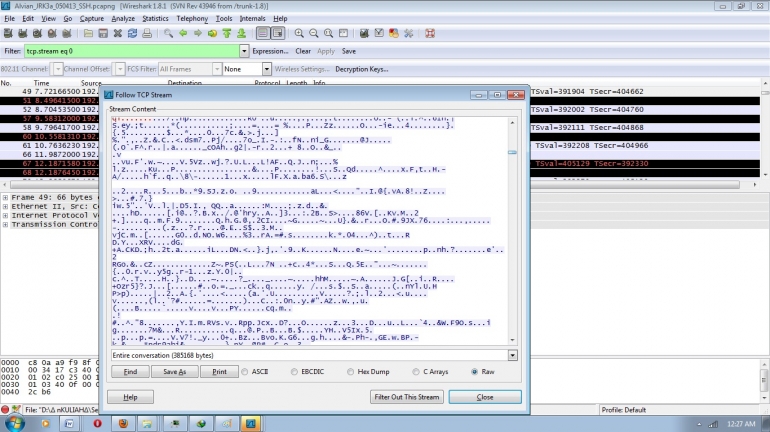
Task: Restart the running capture icon
Action: pyautogui.click(x=67, y=33)
